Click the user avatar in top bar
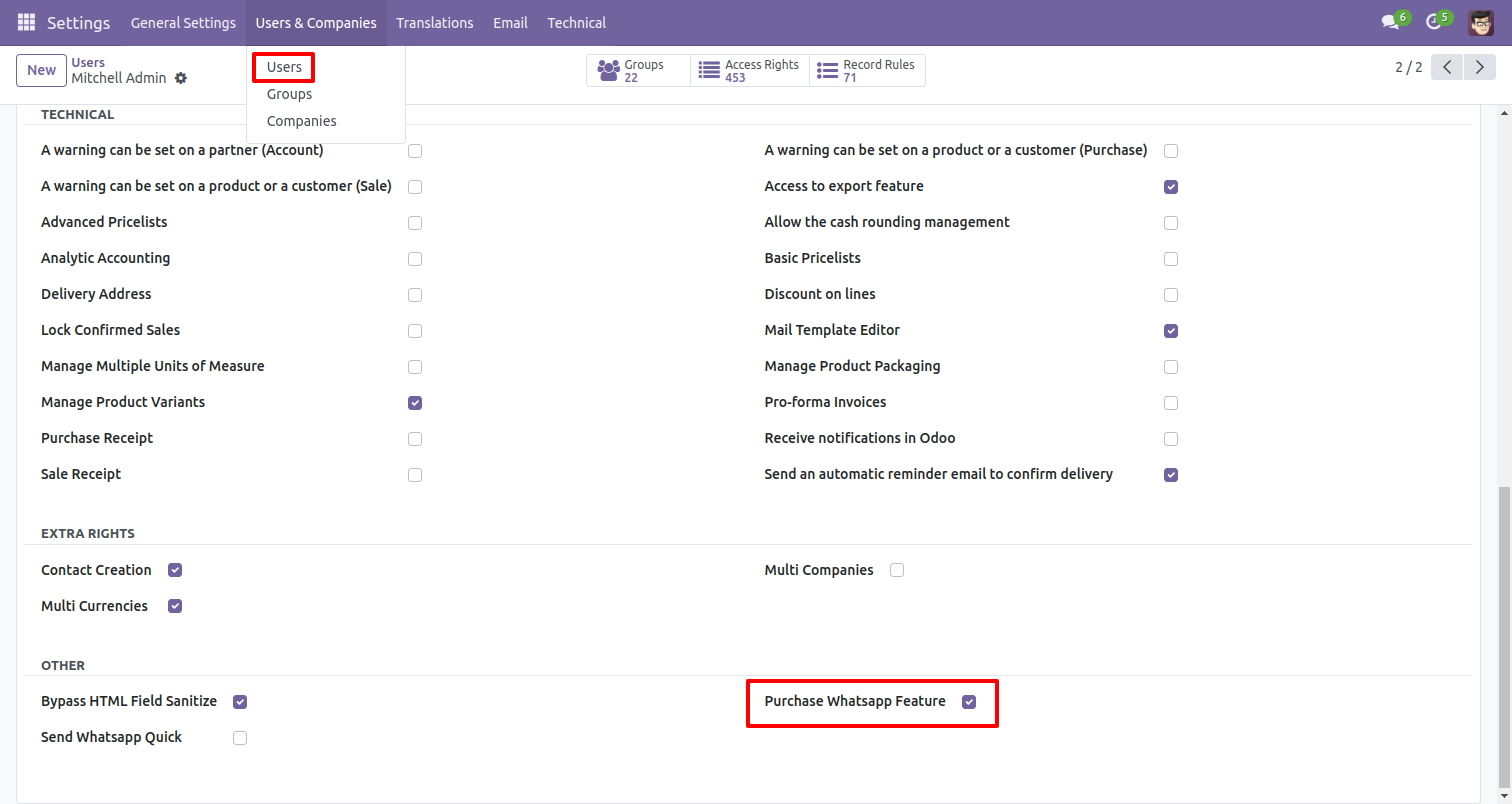This screenshot has height=804, width=1512. coord(1481,22)
